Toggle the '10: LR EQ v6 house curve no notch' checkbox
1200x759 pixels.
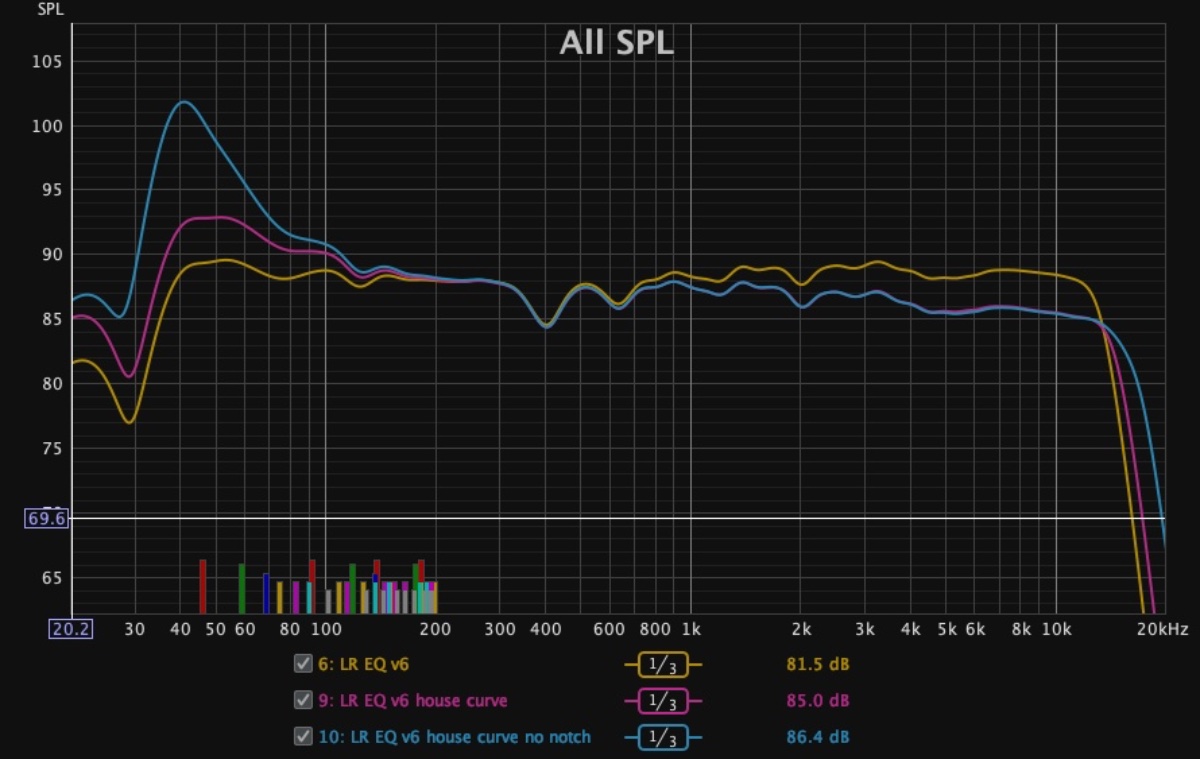point(302,737)
